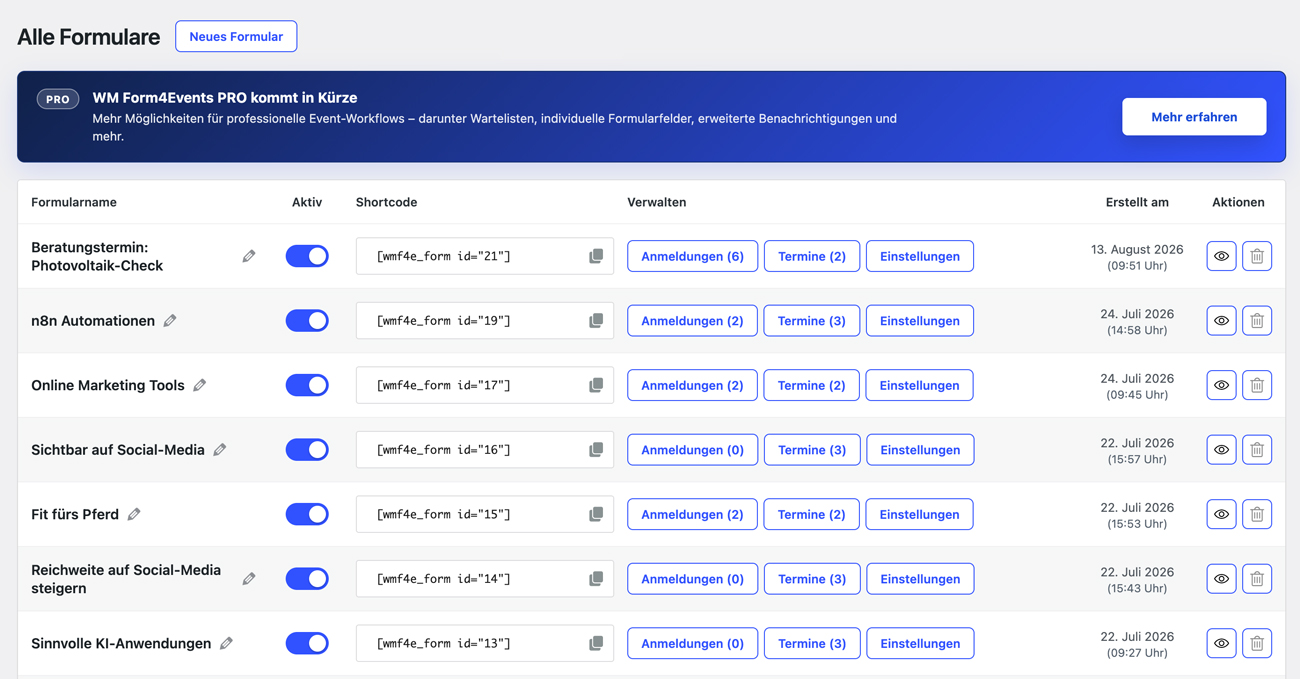Copy shortcode wmf4e_form id="19"
Viewport: 1300px width, 679px height.
tap(596, 321)
